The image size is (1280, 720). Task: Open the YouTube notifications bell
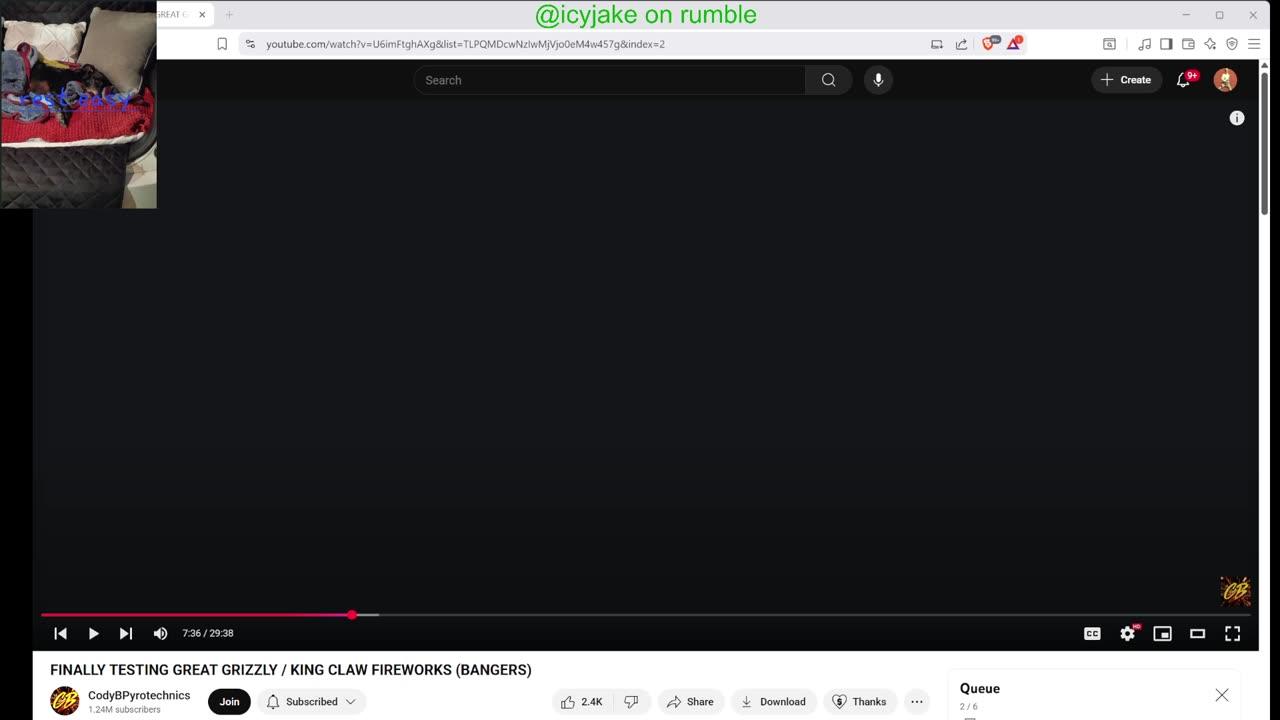[1184, 80]
